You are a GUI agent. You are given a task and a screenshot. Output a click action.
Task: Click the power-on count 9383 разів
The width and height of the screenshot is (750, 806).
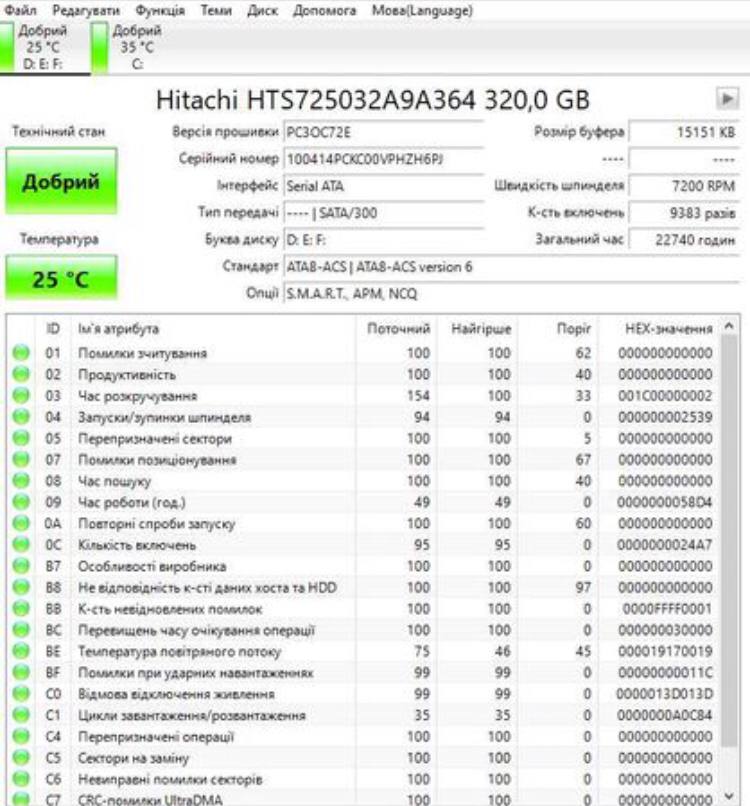[x=684, y=213]
